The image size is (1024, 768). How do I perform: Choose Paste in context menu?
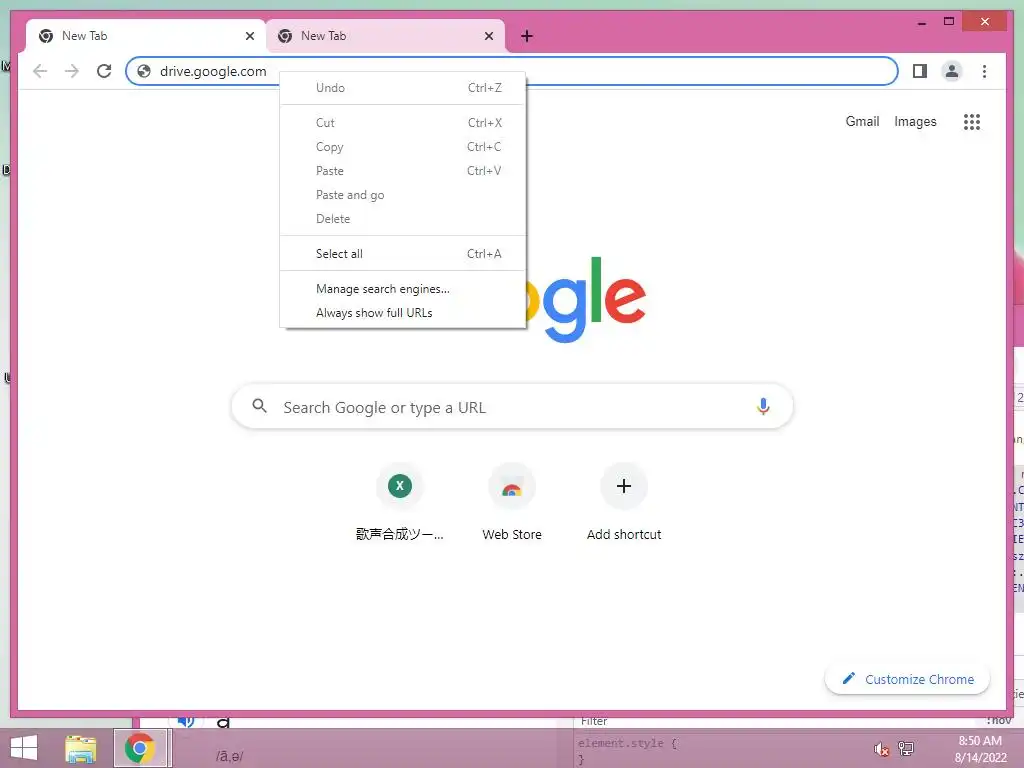(x=403, y=171)
